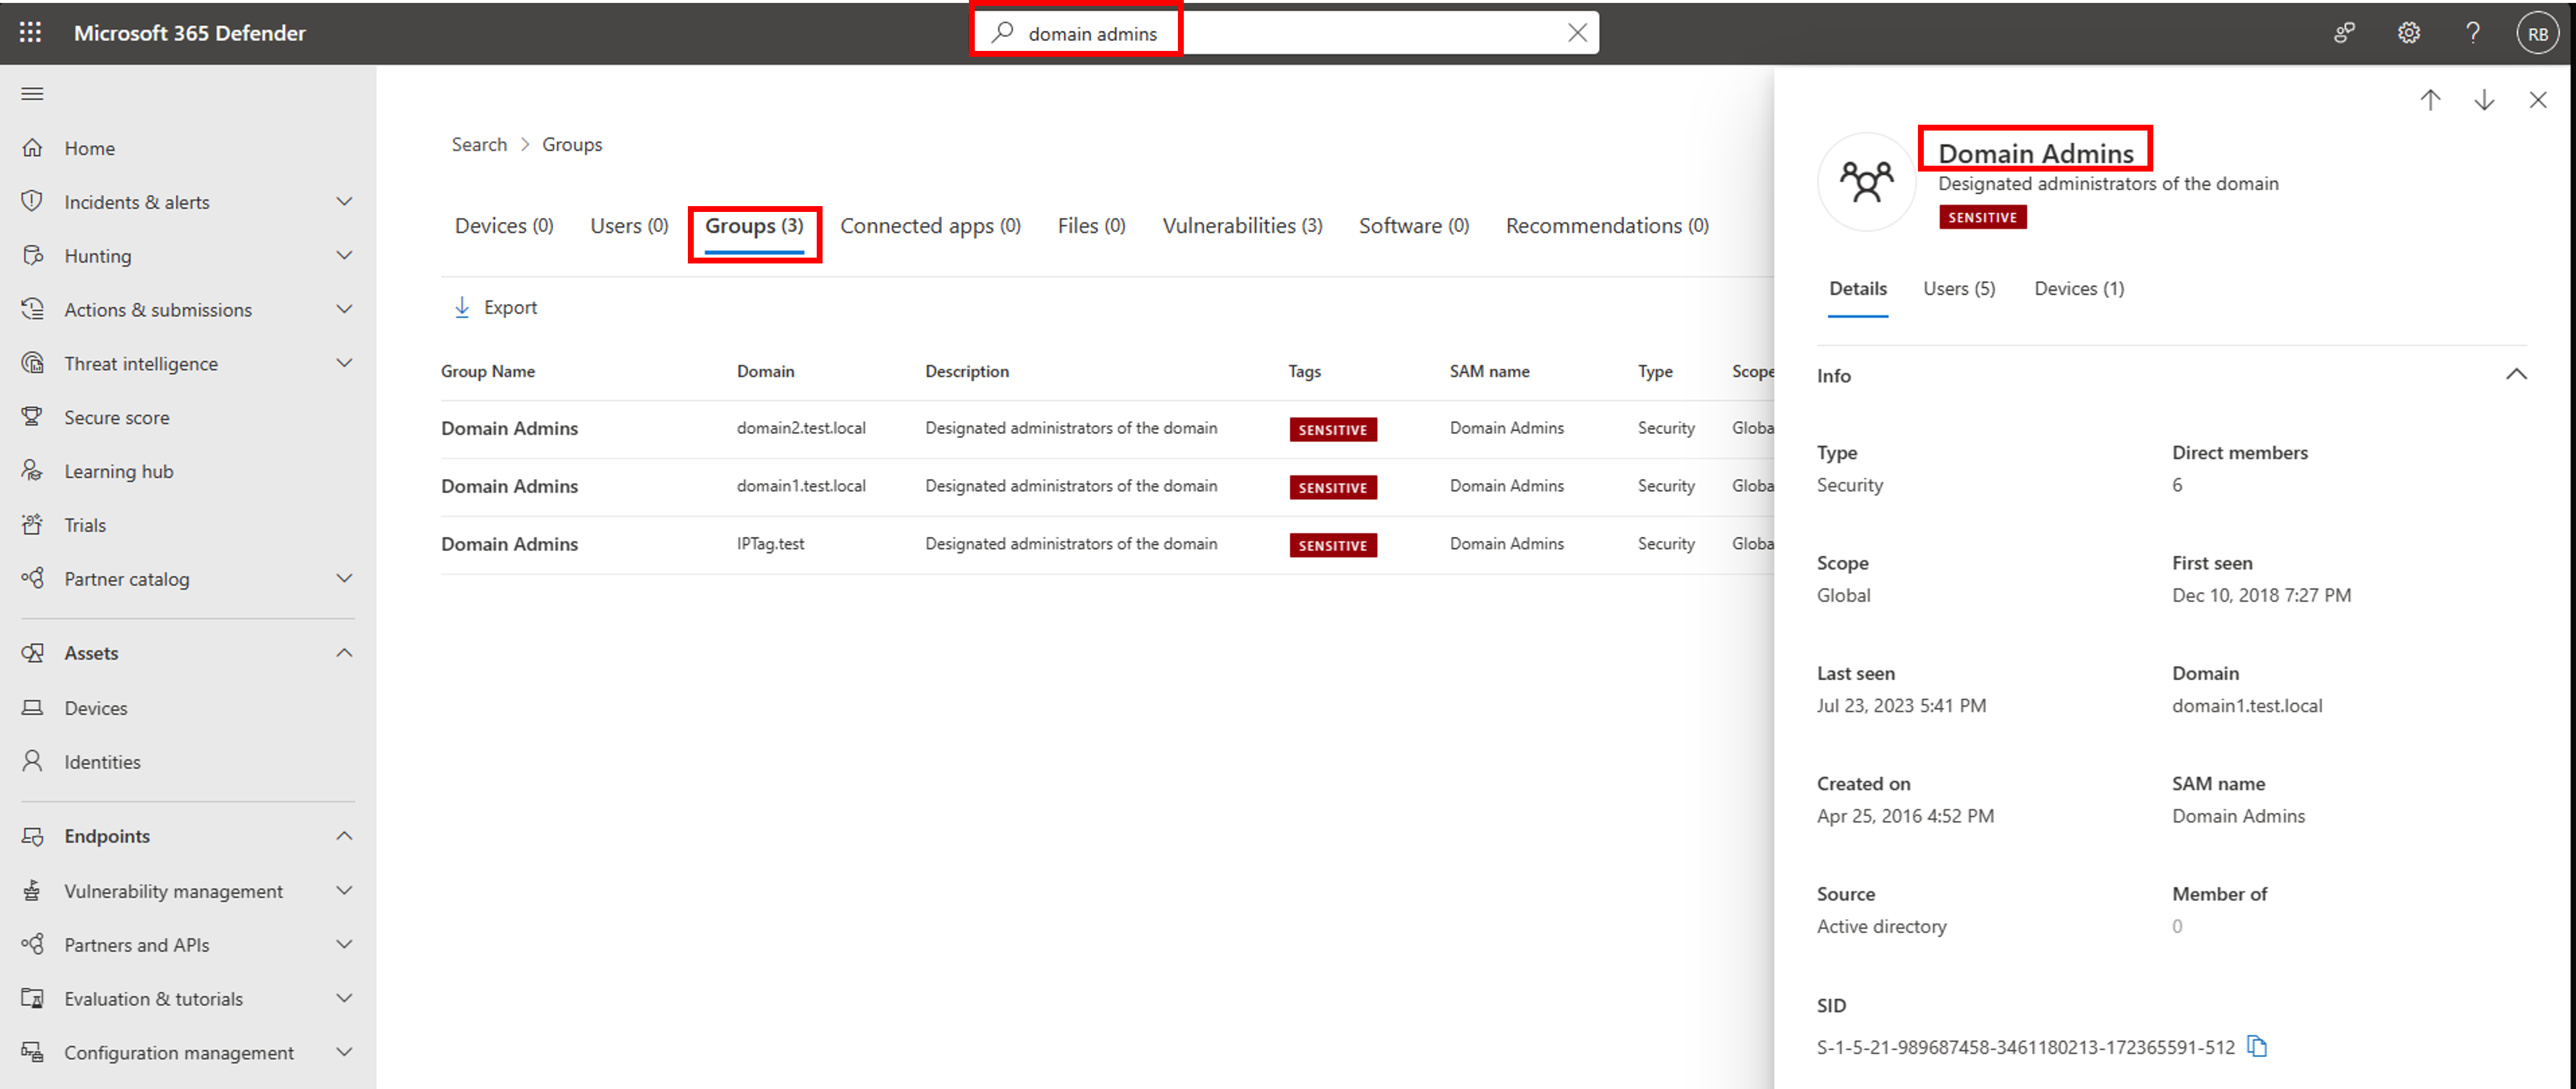This screenshot has height=1089, width=2576.
Task: Collapse the navigation hamburger menu
Action: pyautogui.click(x=32, y=94)
